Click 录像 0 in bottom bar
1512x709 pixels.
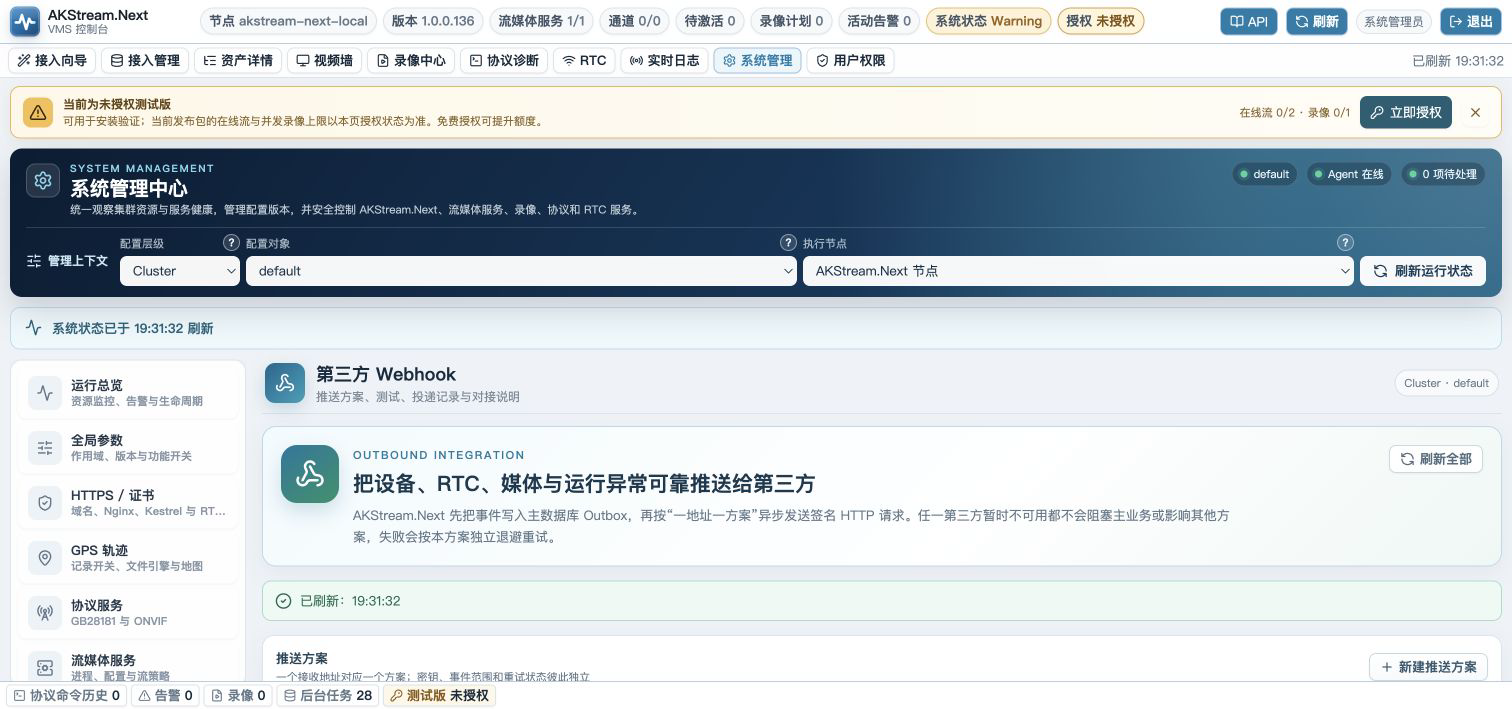coord(238,695)
